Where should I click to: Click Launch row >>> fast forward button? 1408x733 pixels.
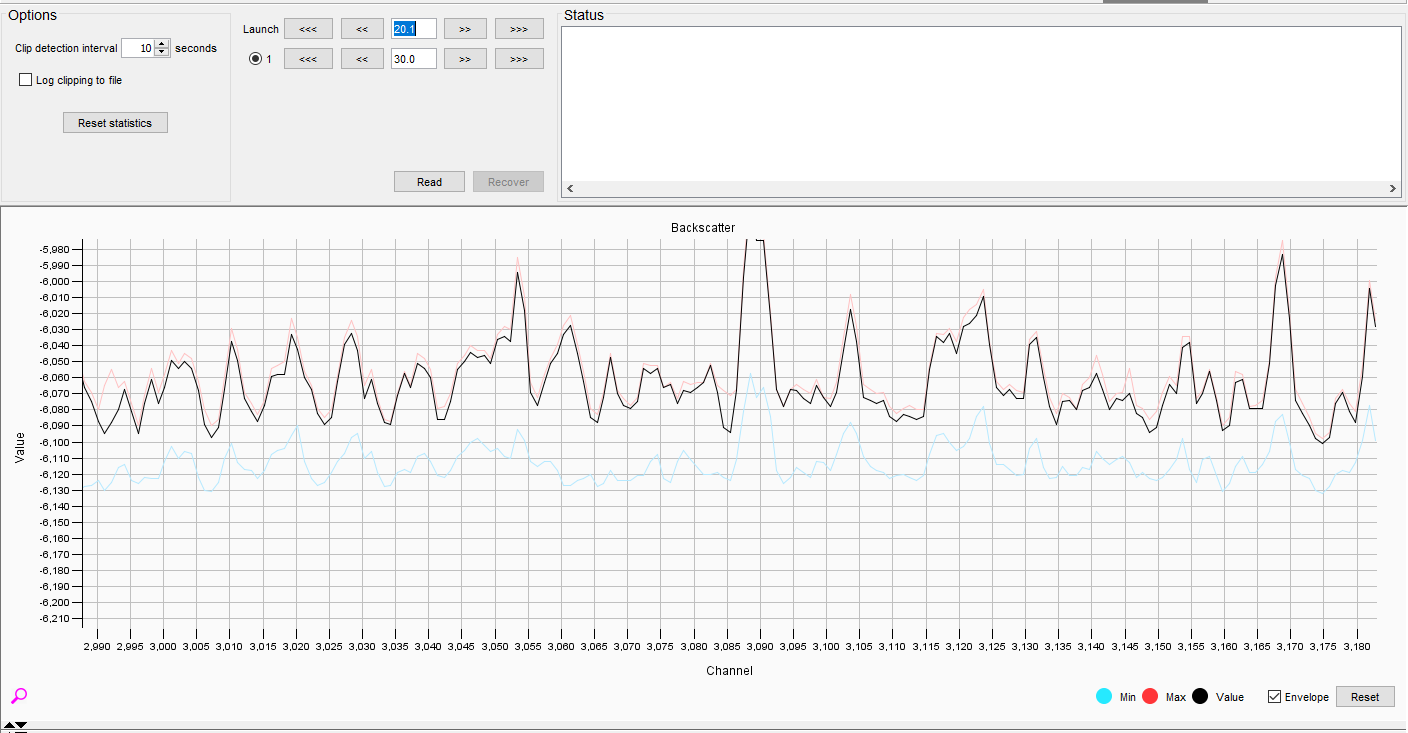(519, 29)
